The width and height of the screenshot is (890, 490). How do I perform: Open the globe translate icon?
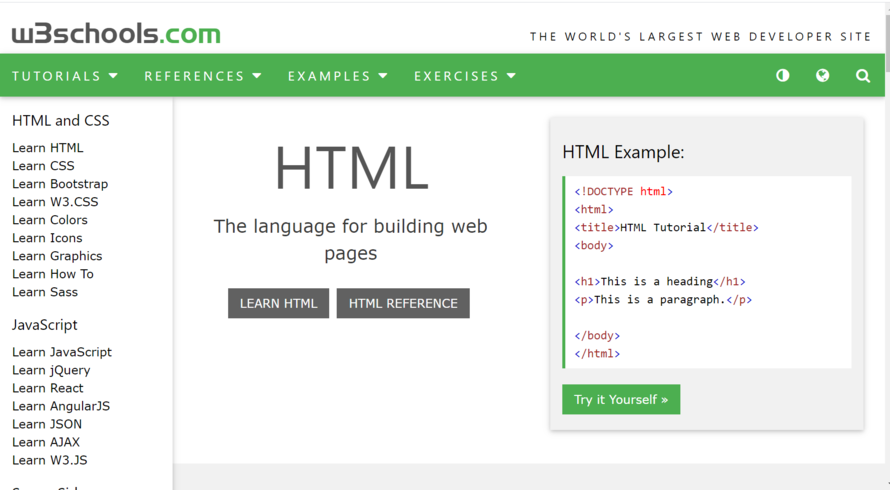(822, 76)
